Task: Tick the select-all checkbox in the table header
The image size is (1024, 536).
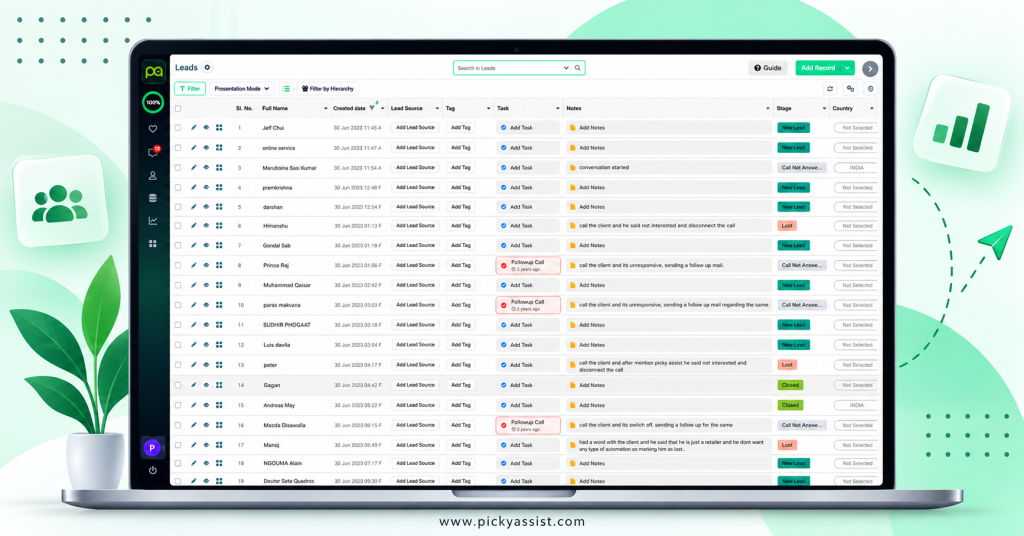Action: 178,109
